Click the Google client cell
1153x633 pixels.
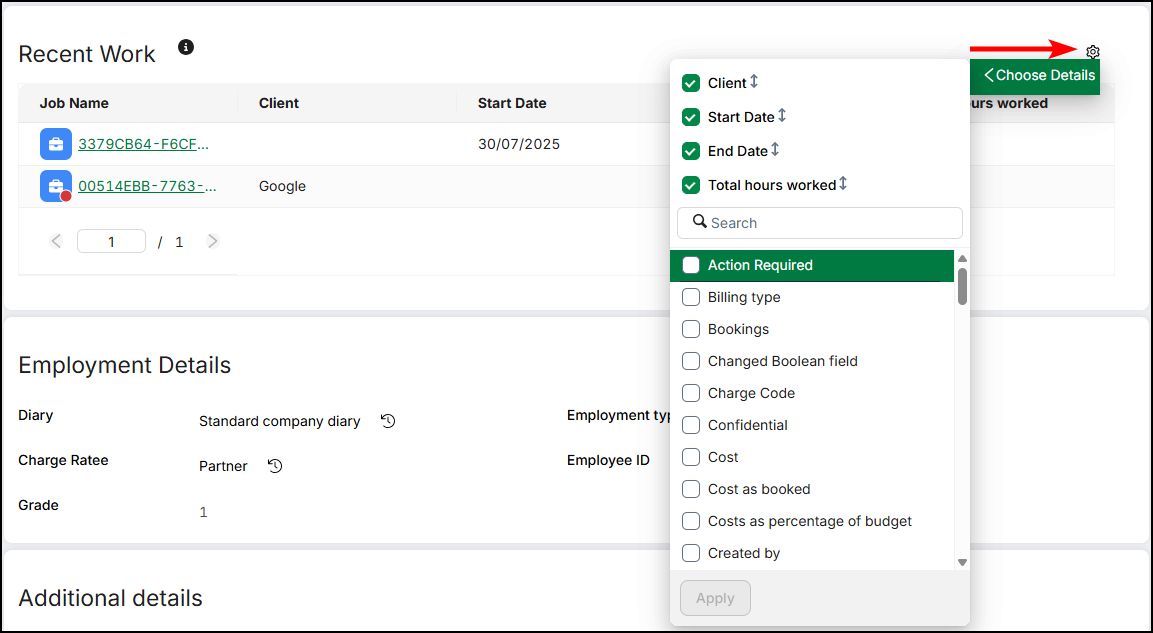click(282, 186)
